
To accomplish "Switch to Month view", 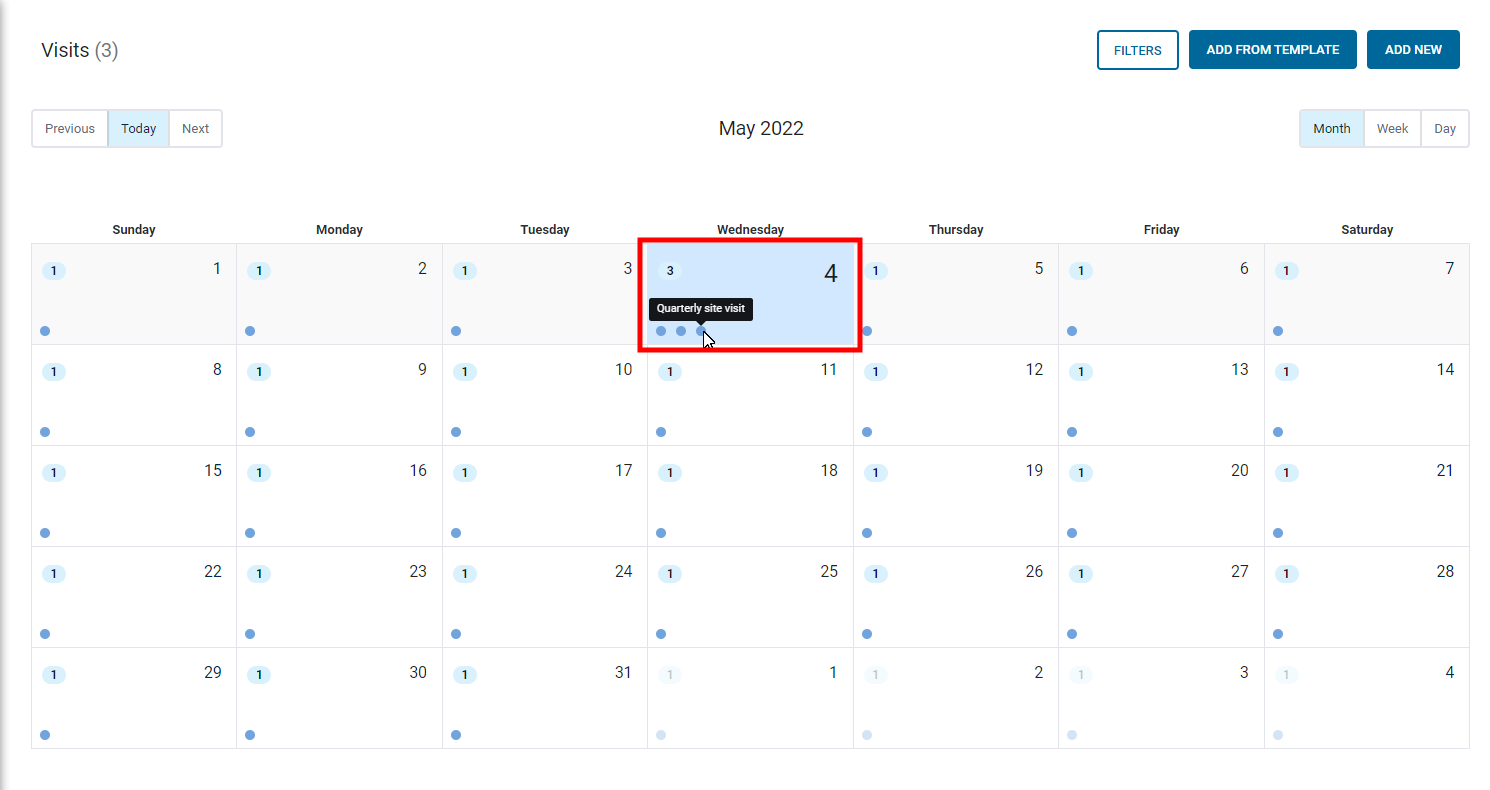I will [1332, 129].
